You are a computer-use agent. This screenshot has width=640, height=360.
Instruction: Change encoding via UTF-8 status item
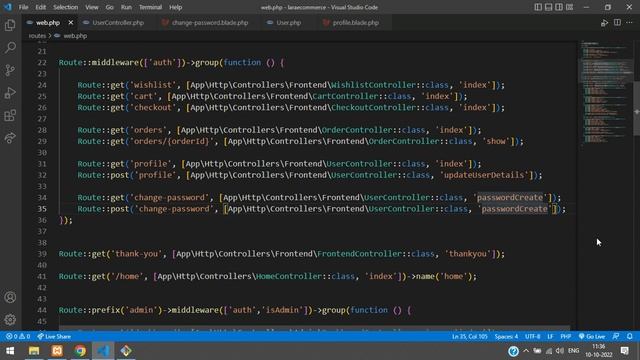click(x=533, y=336)
